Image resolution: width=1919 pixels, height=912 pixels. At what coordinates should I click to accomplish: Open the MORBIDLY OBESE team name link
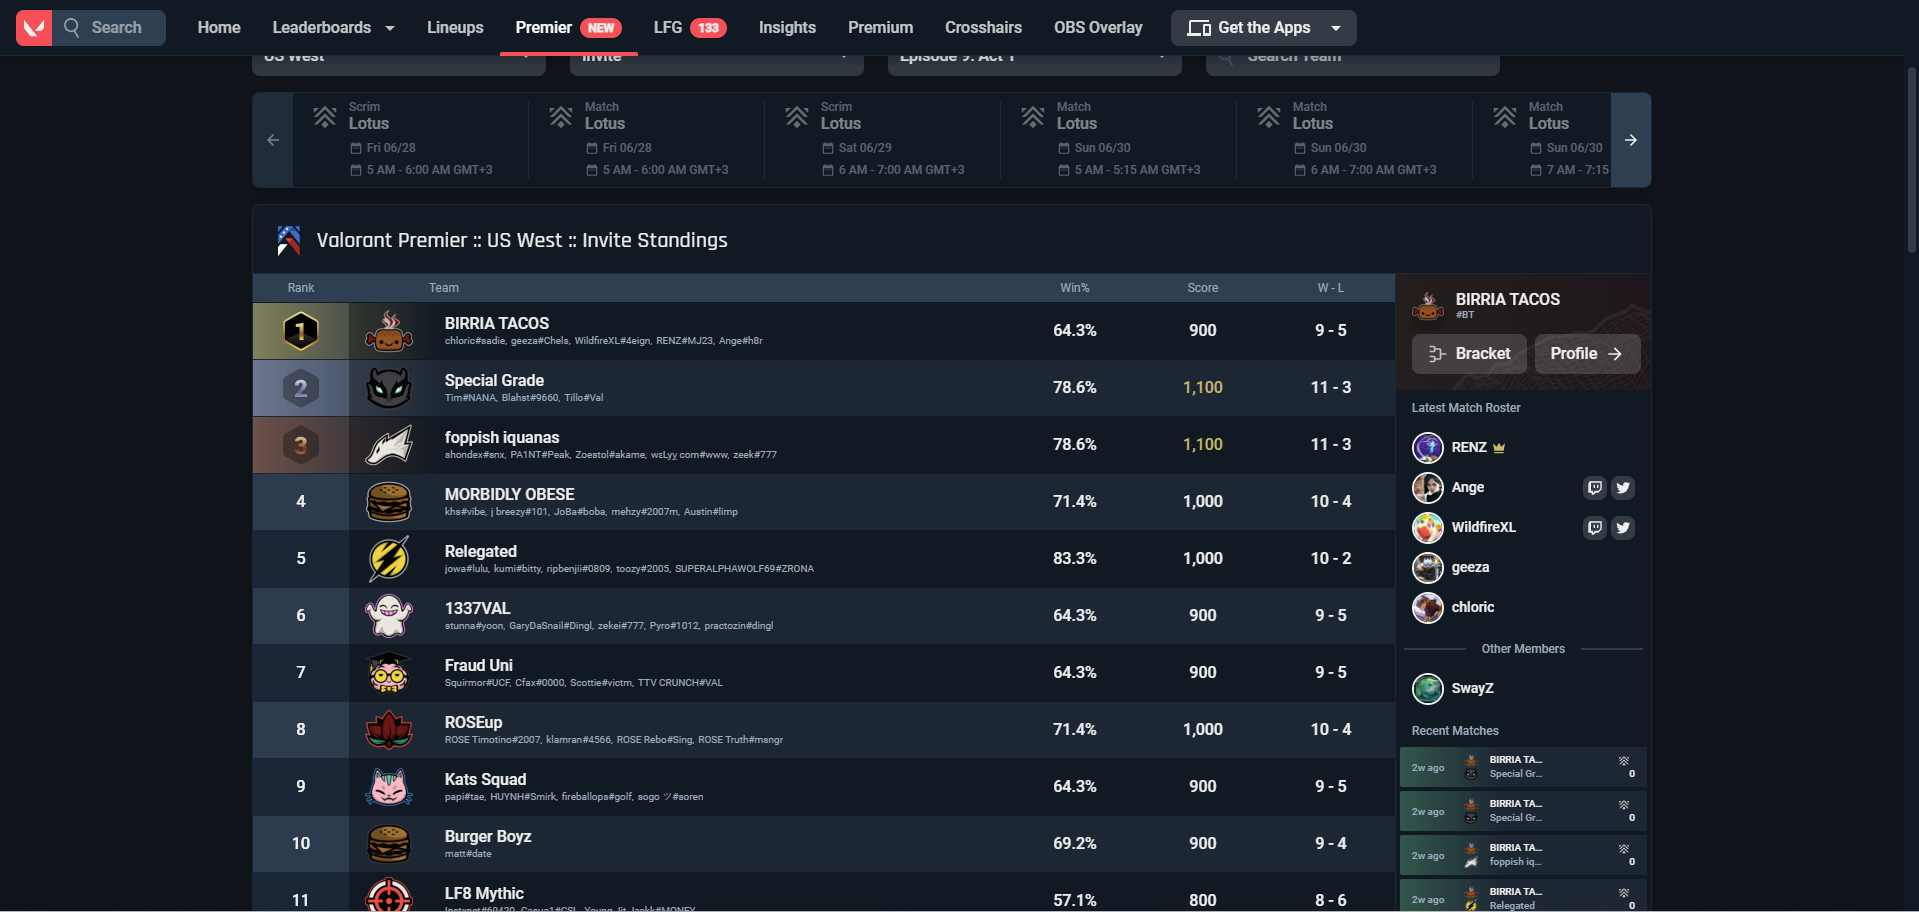click(x=510, y=494)
